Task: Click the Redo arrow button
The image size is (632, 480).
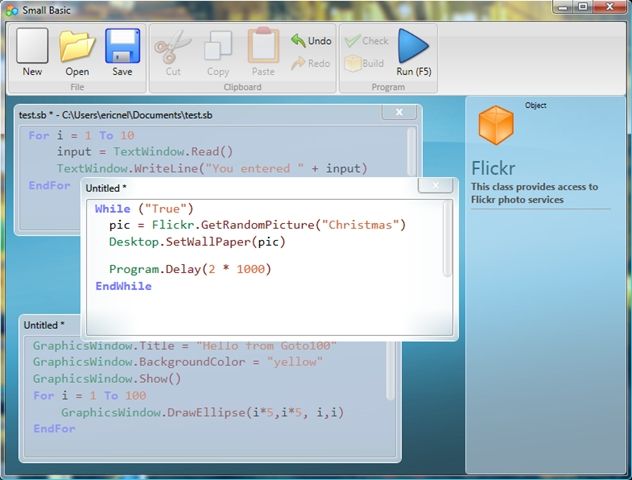Action: pos(310,63)
